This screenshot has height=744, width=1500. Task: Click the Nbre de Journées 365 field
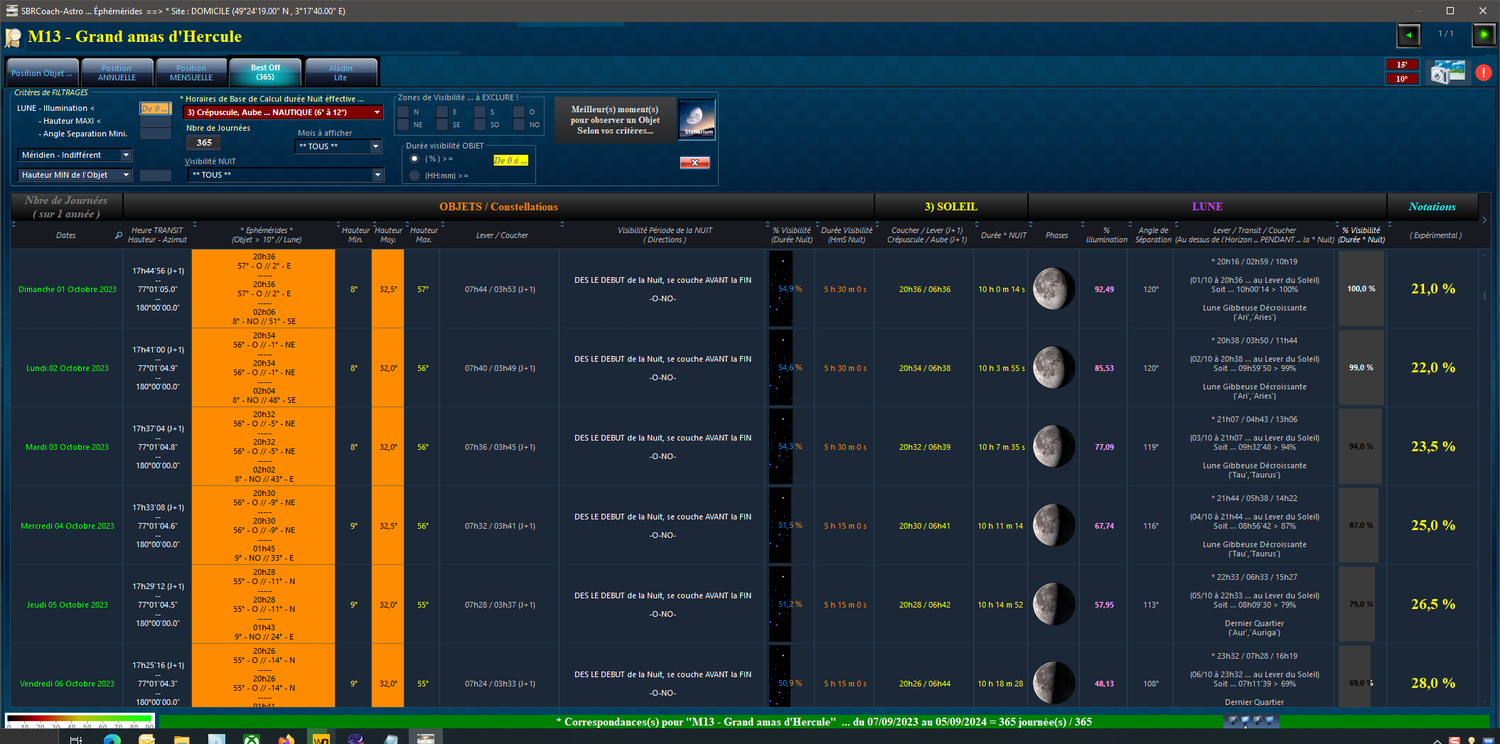pos(204,143)
